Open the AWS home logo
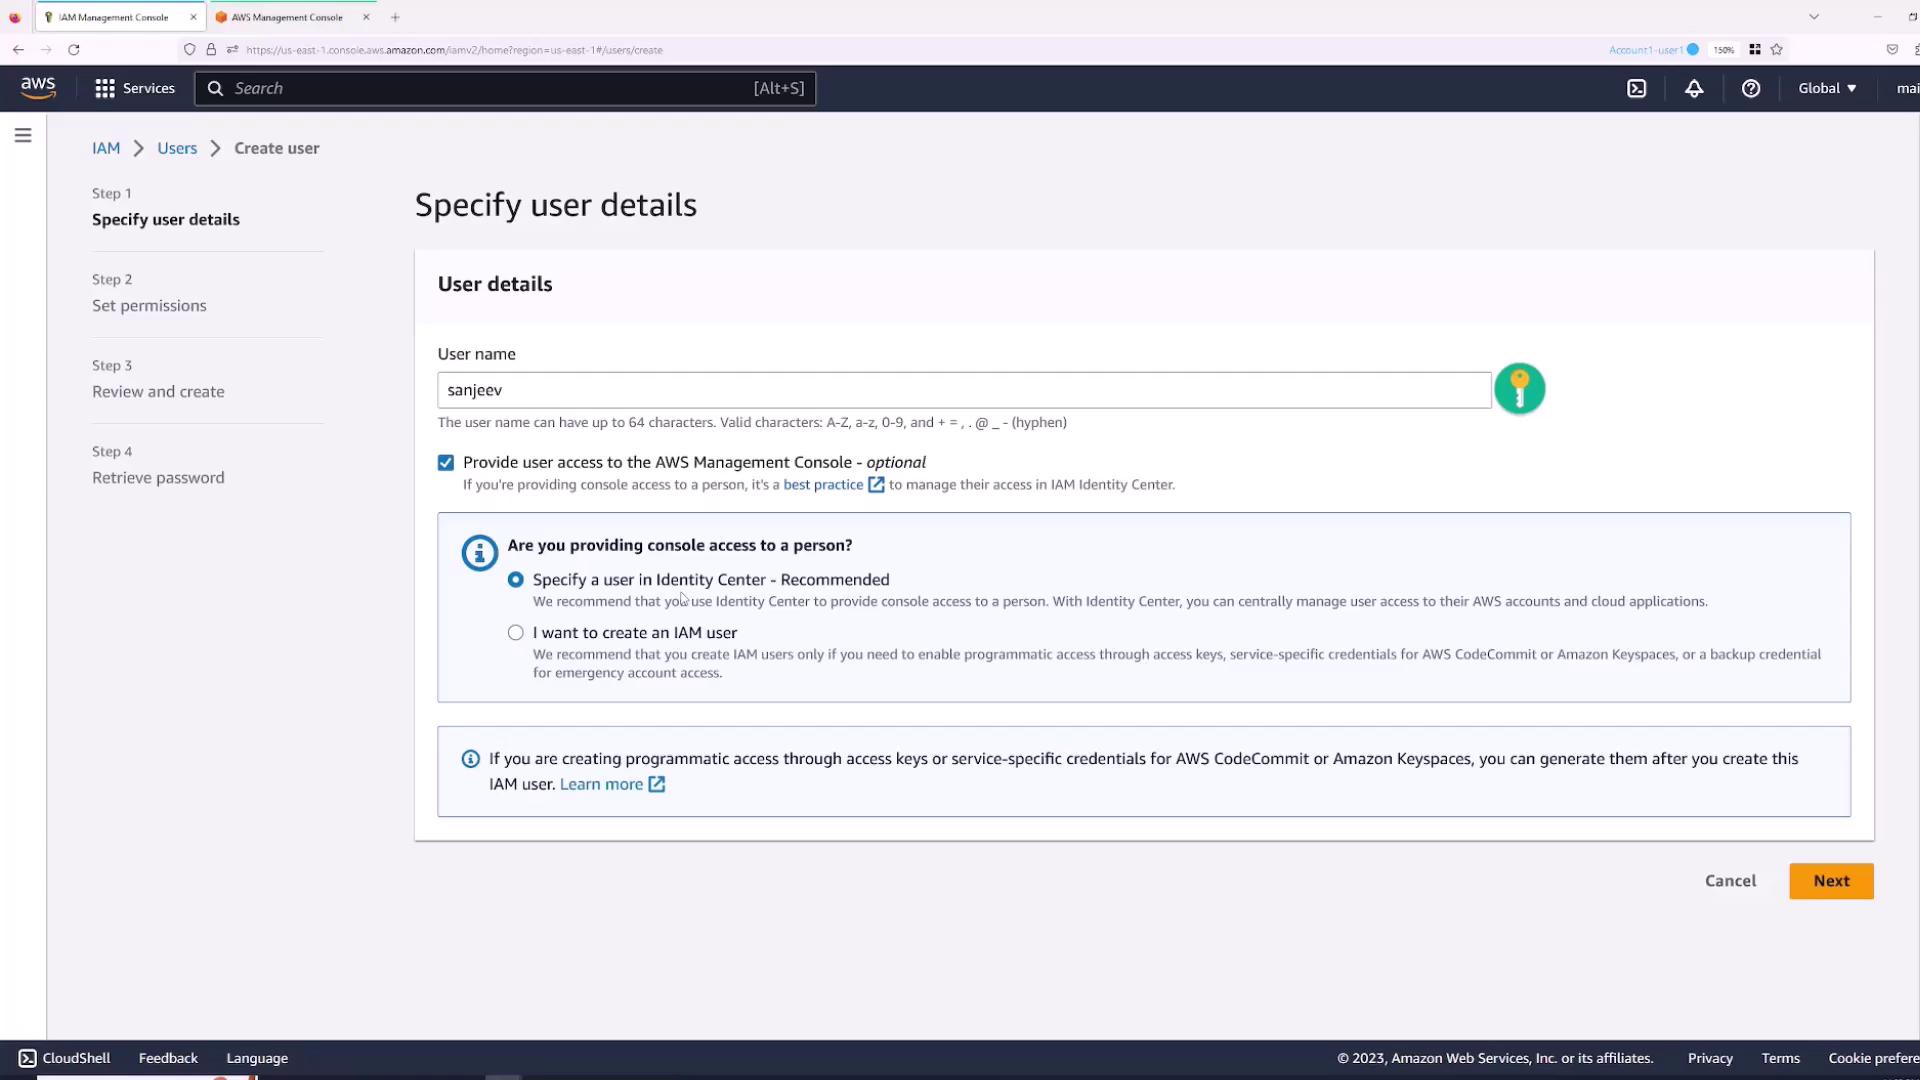The height and width of the screenshot is (1080, 1920). pyautogui.click(x=38, y=88)
